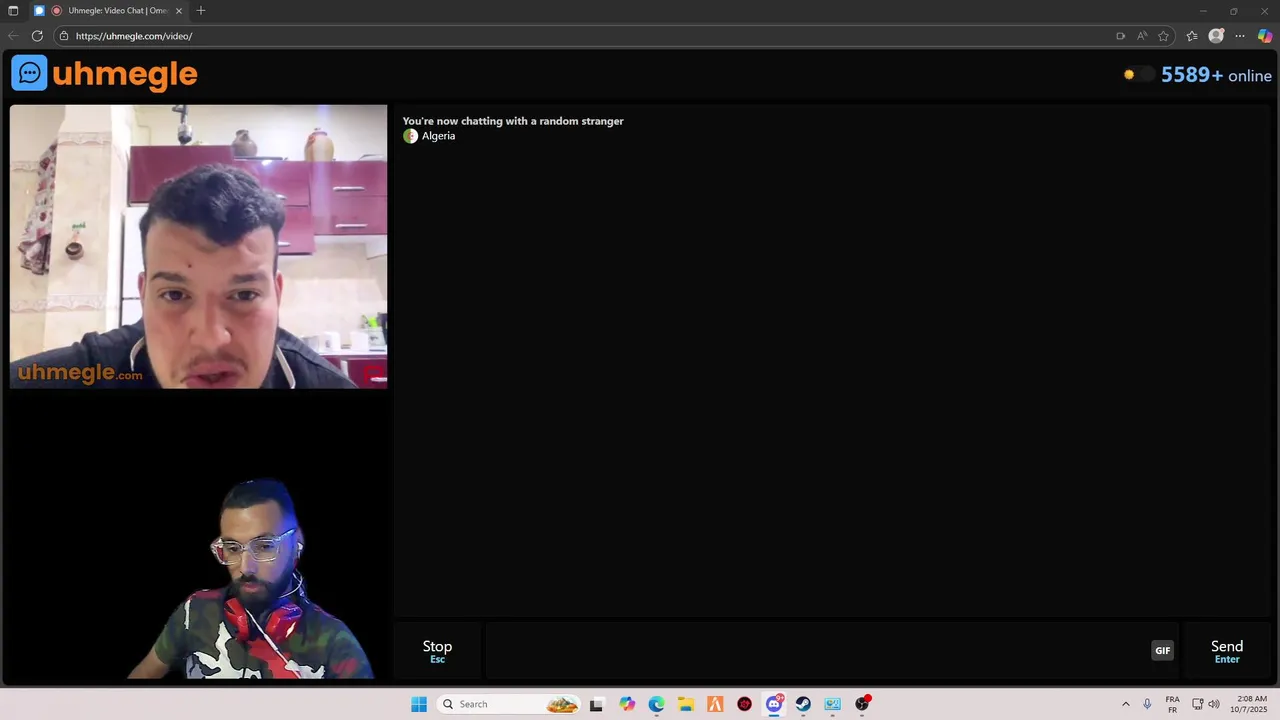The image size is (1280, 720).
Task: Click the site info lock icon
Action: coord(64,36)
